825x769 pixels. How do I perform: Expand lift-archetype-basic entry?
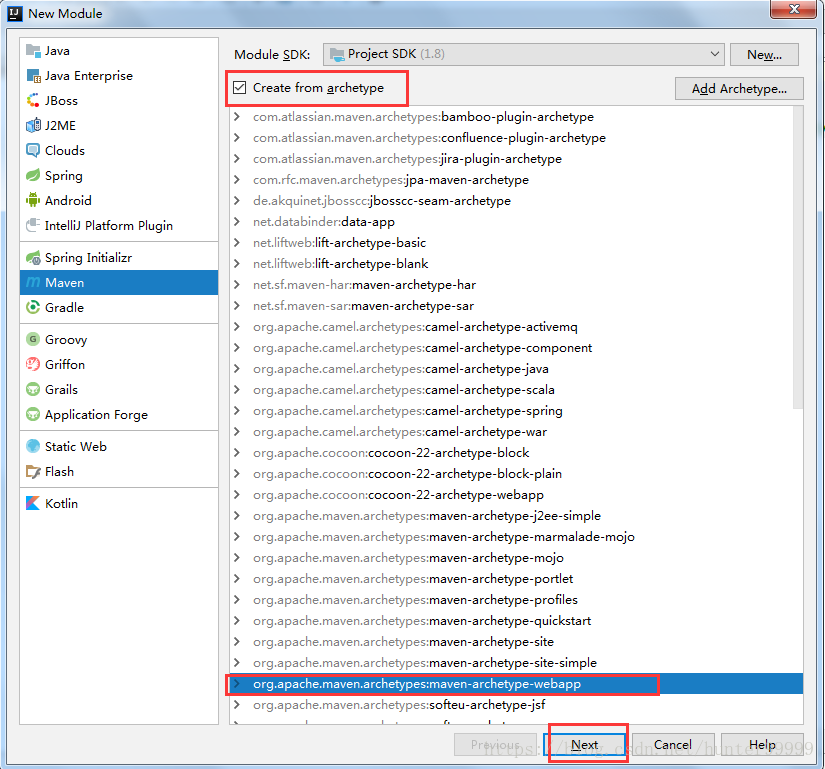237,242
